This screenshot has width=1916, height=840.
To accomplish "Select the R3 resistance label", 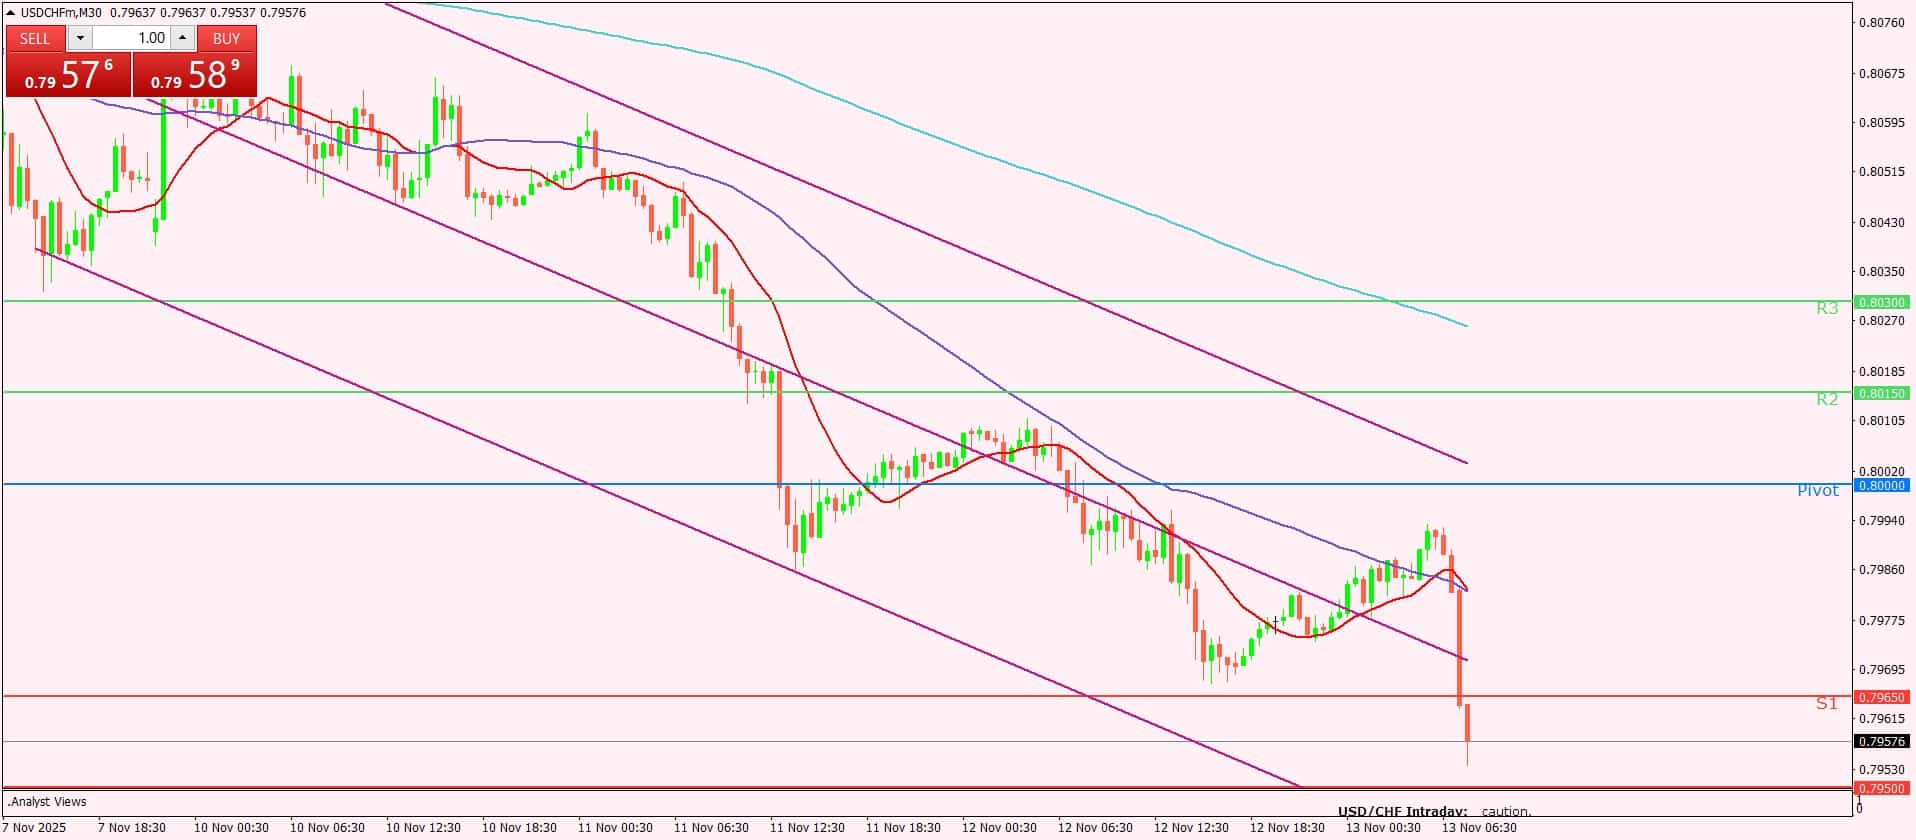I will [x=1827, y=308].
